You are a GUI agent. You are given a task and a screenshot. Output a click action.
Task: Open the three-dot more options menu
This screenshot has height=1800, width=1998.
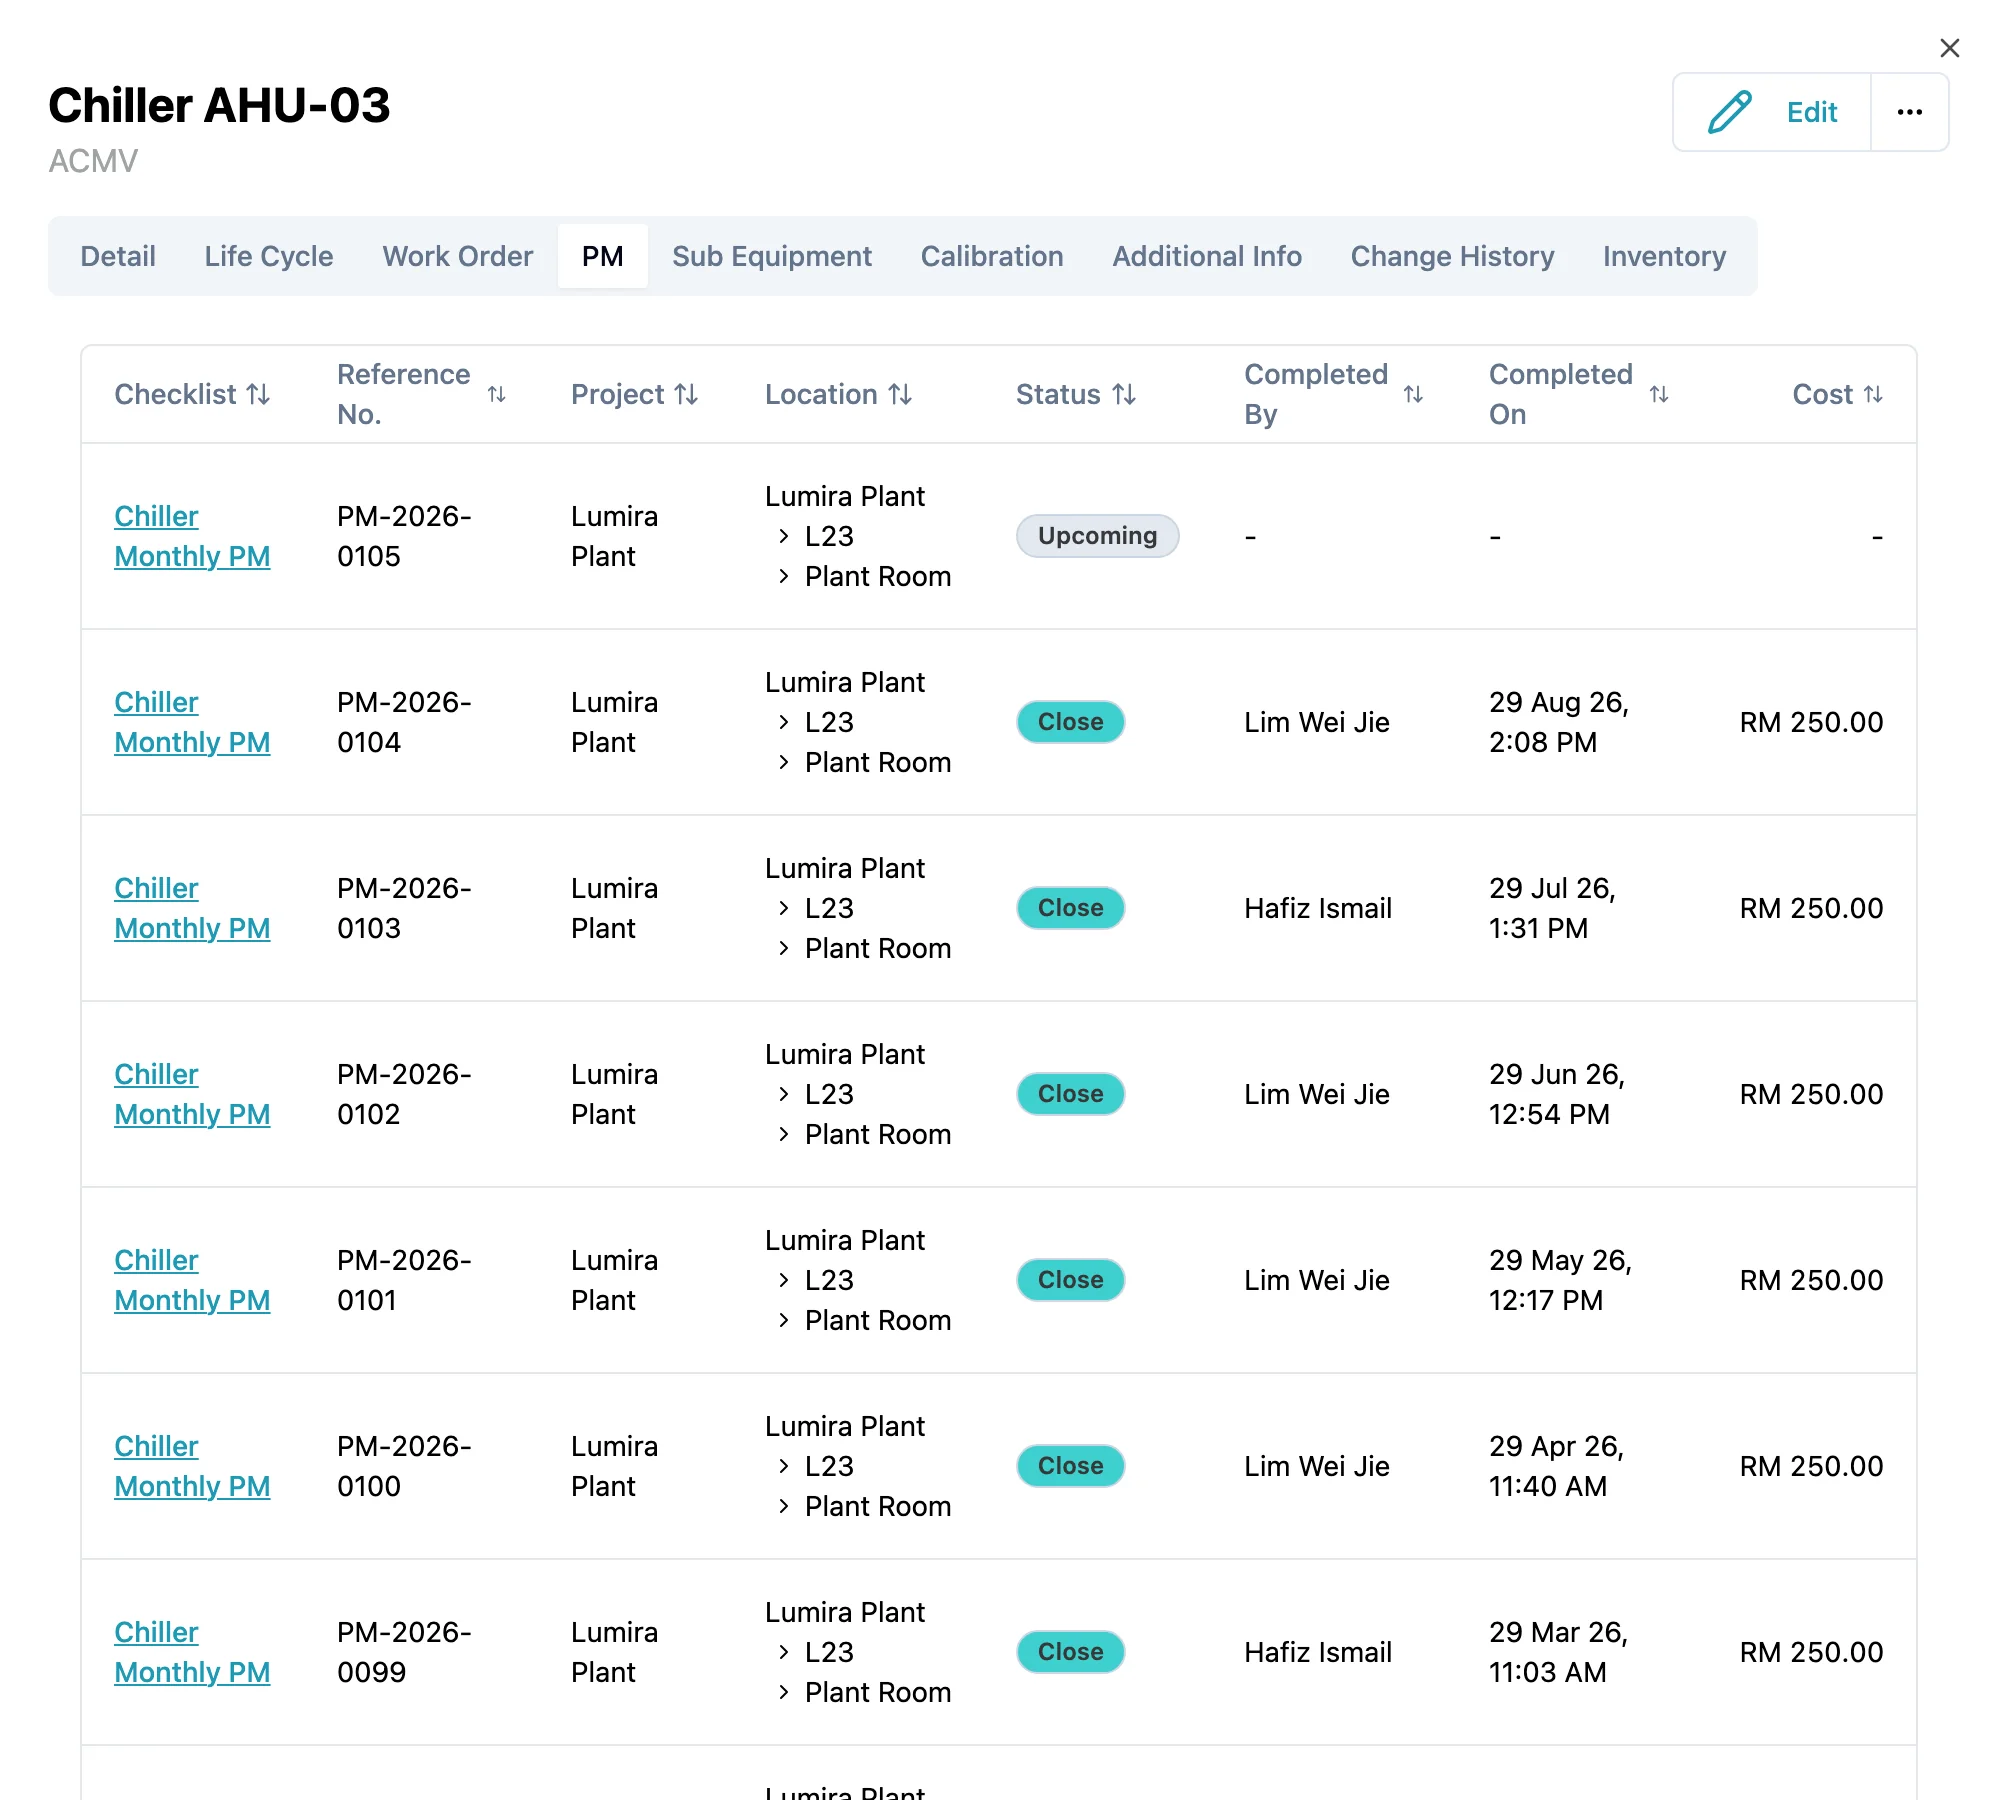tap(1909, 112)
